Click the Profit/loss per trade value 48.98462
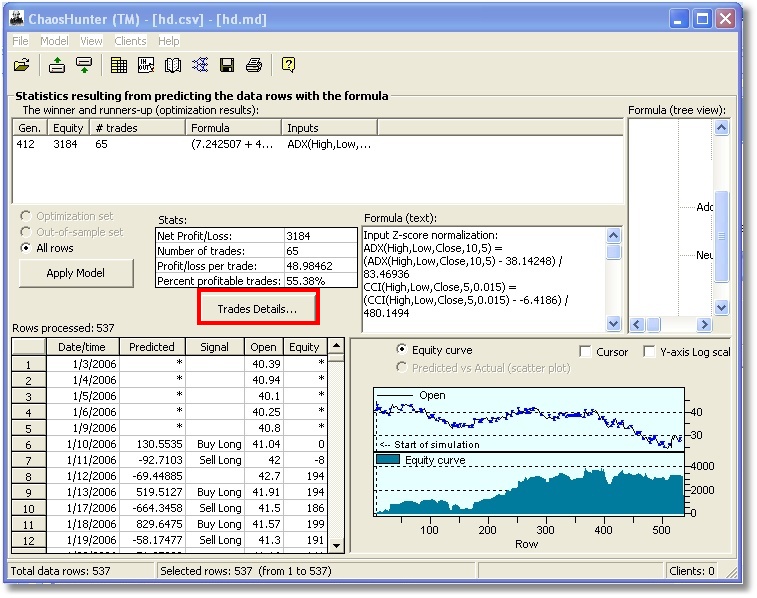The width and height of the screenshot is (757, 598). (321, 266)
